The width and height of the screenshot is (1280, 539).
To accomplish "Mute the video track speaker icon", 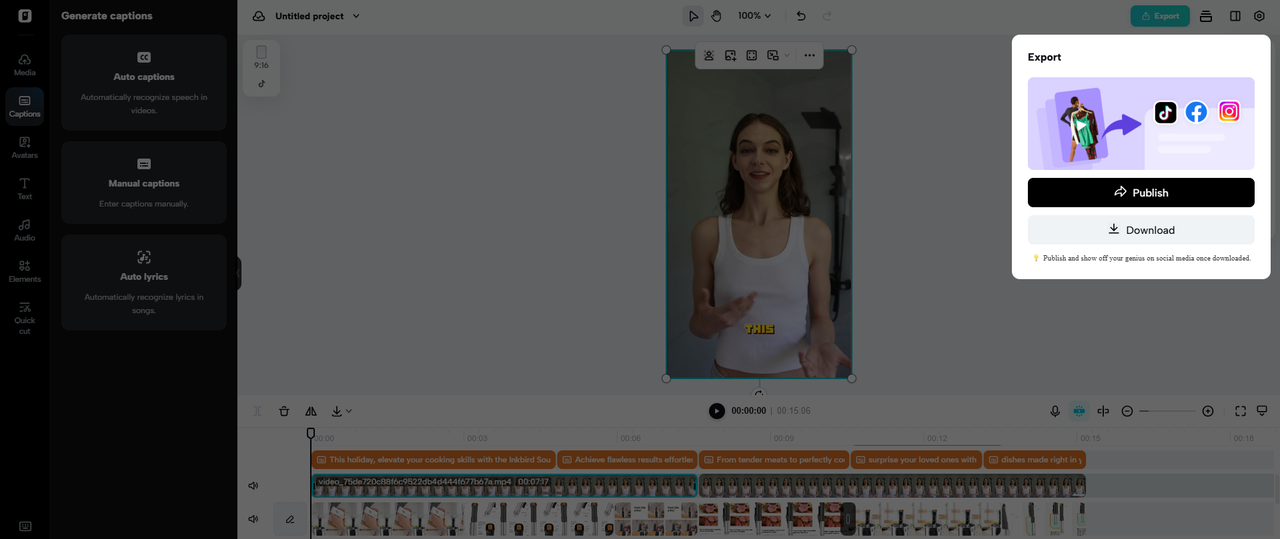I will tap(253, 486).
